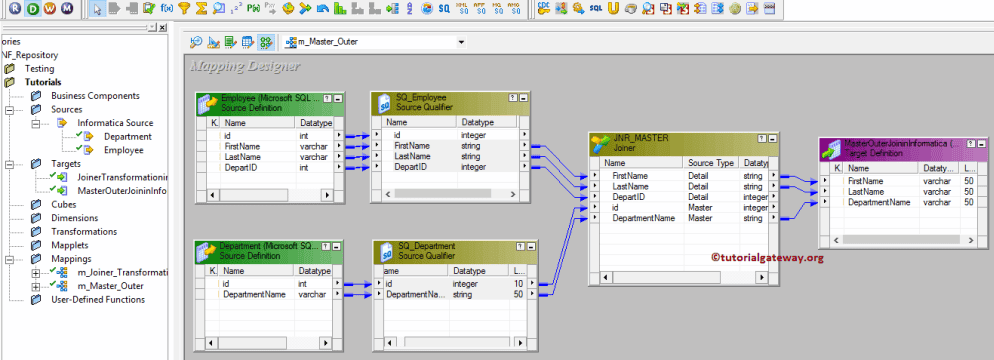The height and width of the screenshot is (360, 994).
Task: Select the Mapplets folder
Action: point(70,245)
